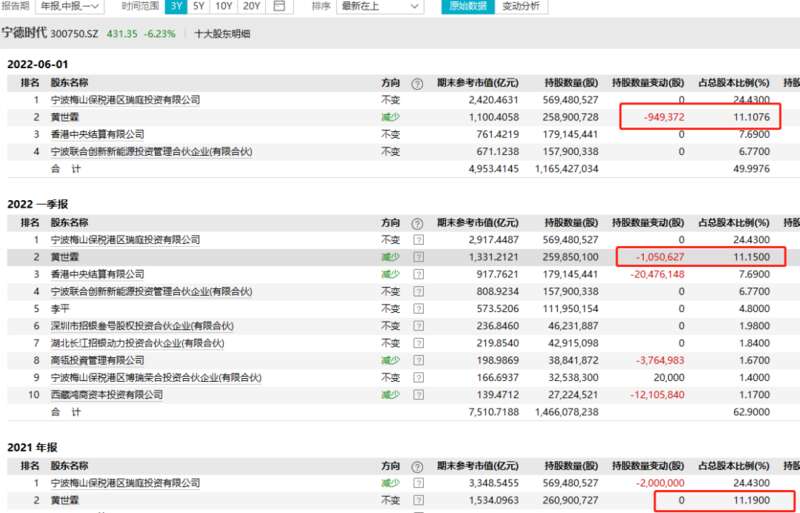Select the 10Y time range
This screenshot has height=513, width=800.
223,6
